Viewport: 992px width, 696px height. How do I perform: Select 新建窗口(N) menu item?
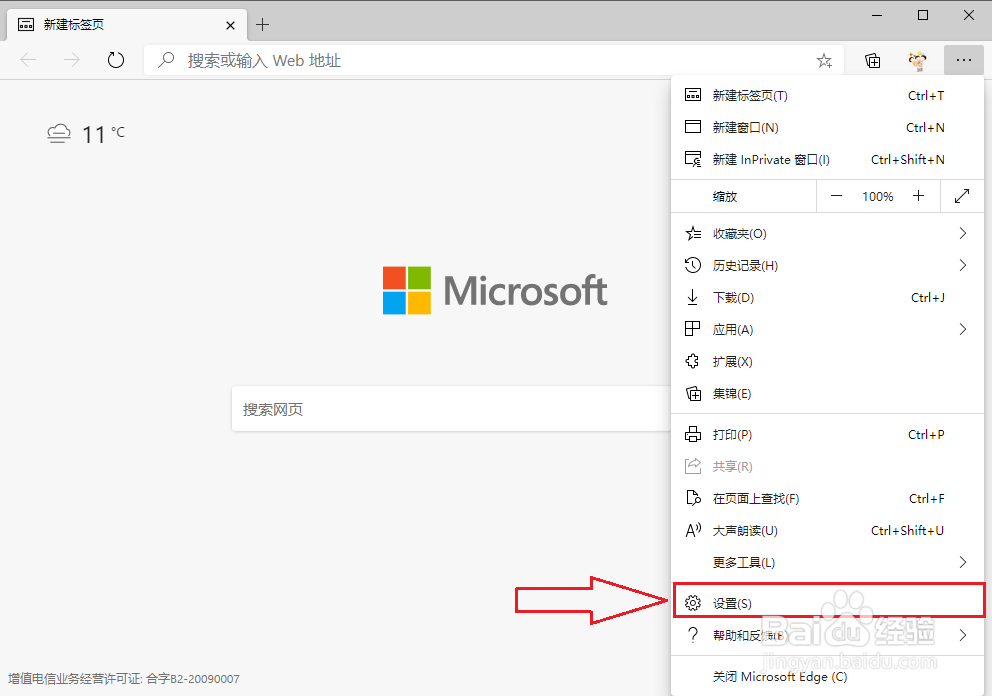[827, 127]
